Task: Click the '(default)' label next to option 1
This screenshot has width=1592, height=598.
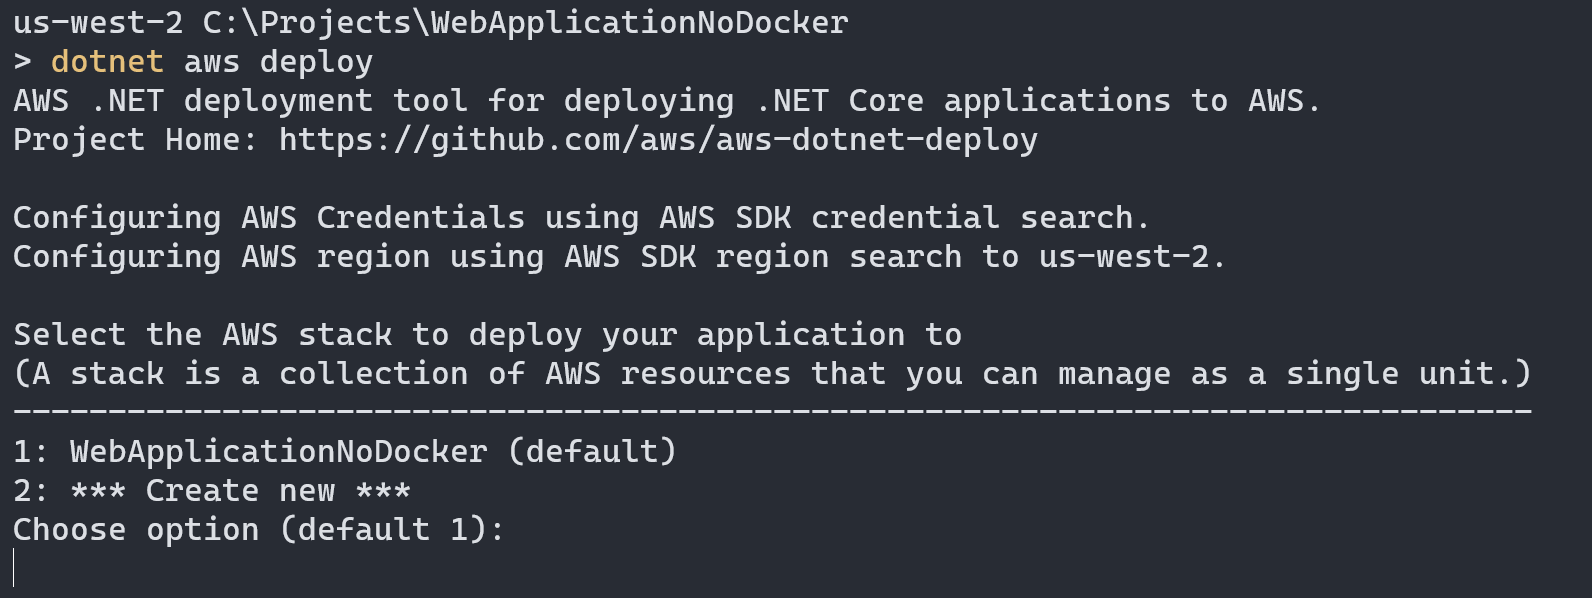Action: pyautogui.click(x=592, y=452)
